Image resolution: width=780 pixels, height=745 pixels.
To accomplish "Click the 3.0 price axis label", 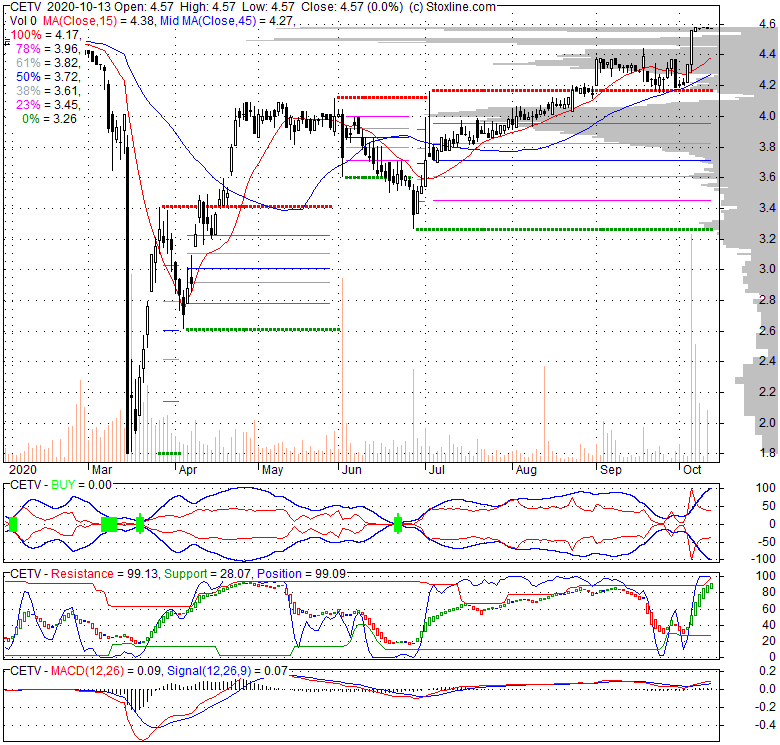I will (767, 269).
